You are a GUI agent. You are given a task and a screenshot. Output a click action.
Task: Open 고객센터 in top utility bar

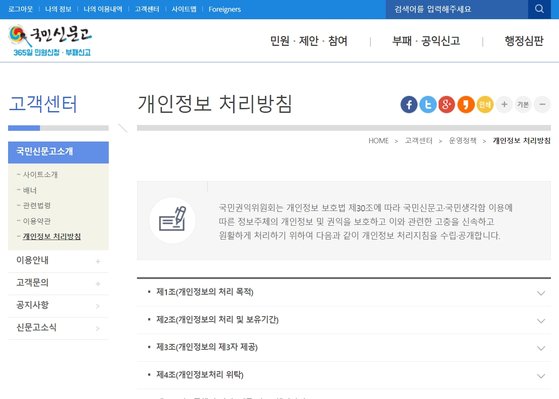point(147,9)
